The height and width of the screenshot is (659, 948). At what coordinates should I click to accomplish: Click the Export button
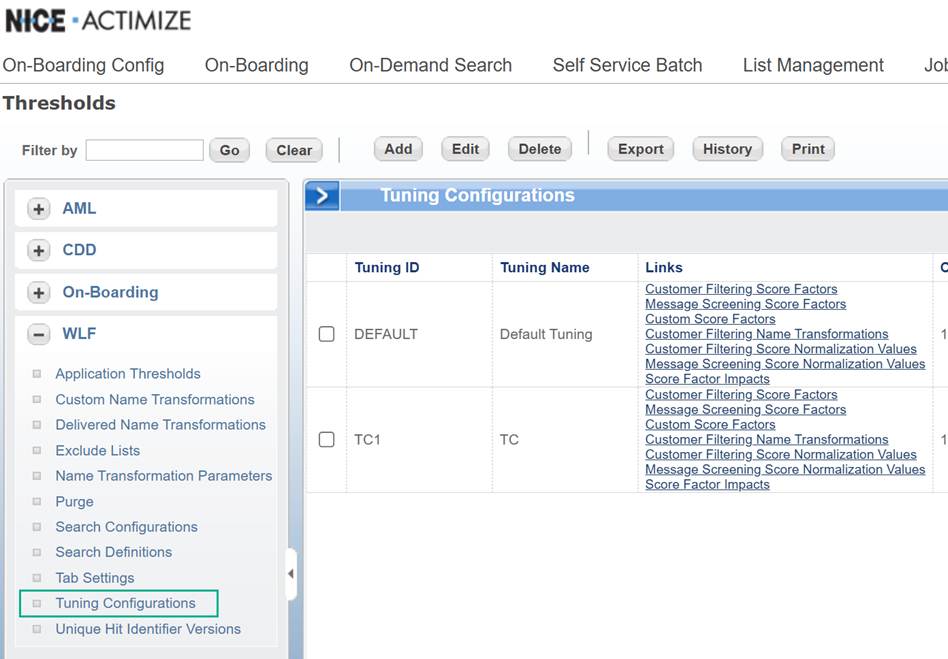(x=641, y=149)
